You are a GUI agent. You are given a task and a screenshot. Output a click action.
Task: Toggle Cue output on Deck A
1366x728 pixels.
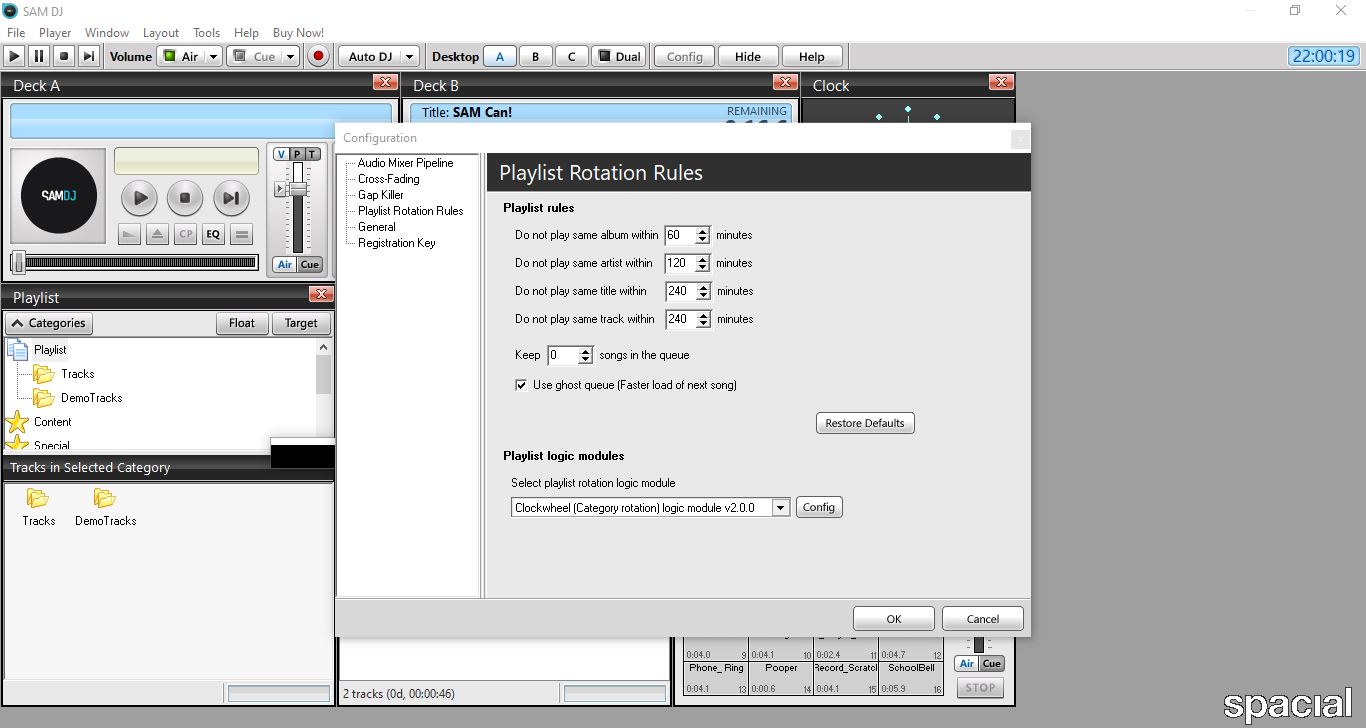pos(310,265)
